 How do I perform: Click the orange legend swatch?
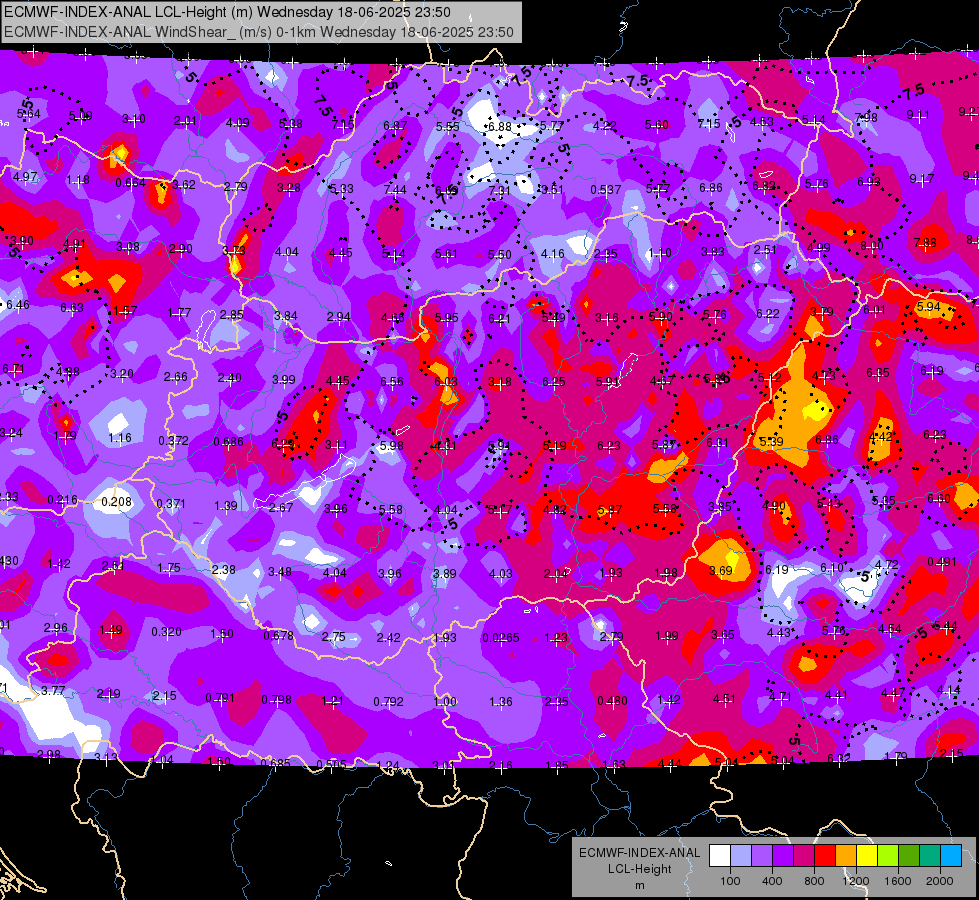click(x=846, y=856)
